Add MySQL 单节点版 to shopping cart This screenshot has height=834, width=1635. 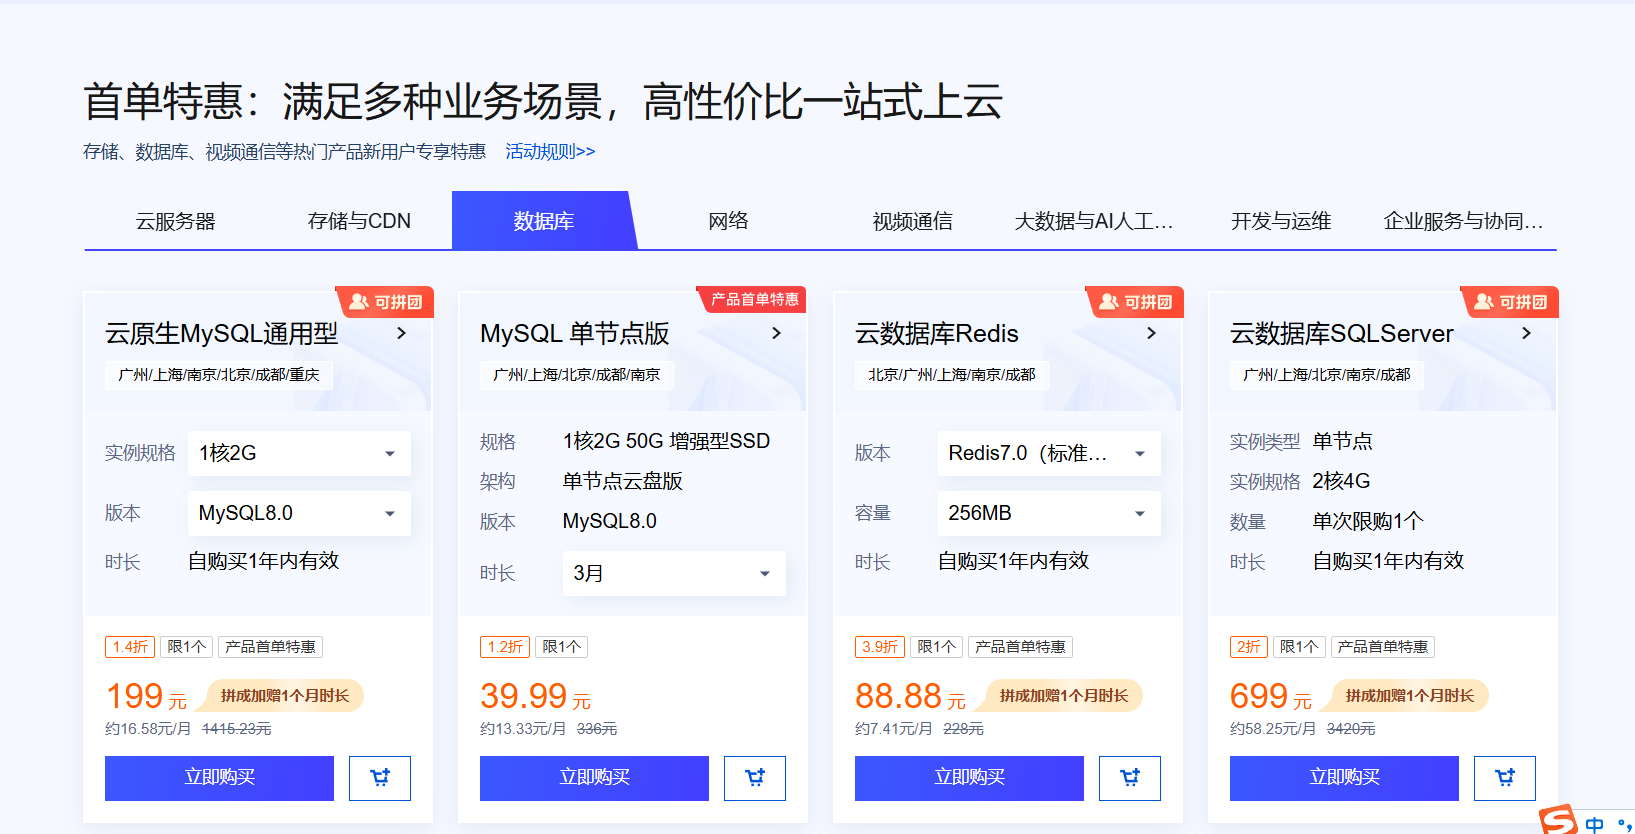coord(755,778)
